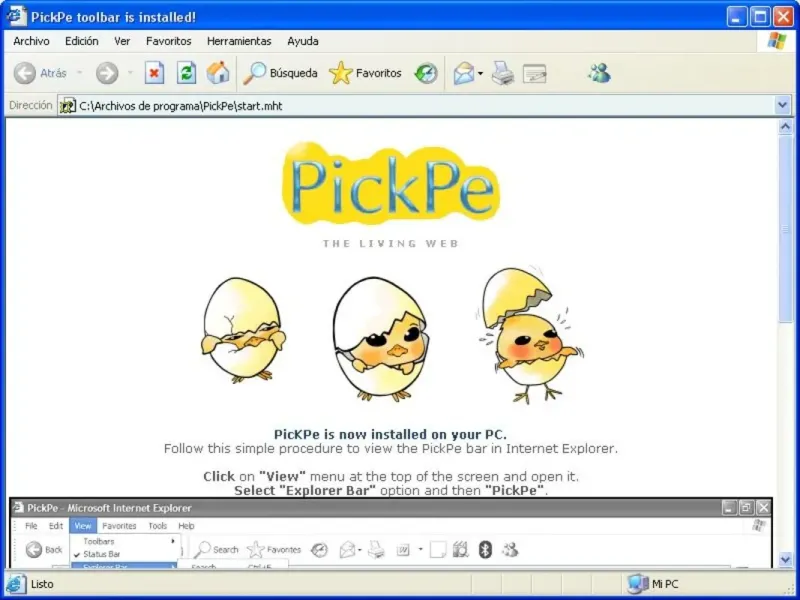Expand the Mail button dropdown arrow
Image resolution: width=800 pixels, height=600 pixels.
[x=480, y=73]
